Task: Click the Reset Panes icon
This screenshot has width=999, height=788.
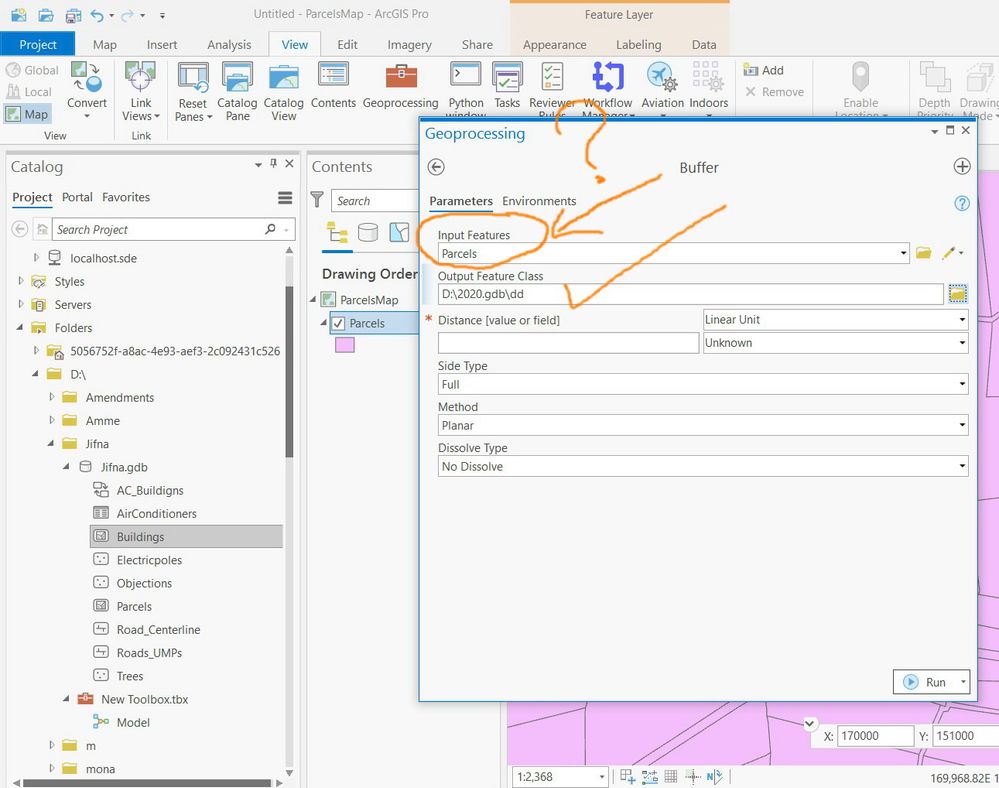Action: coord(193,78)
